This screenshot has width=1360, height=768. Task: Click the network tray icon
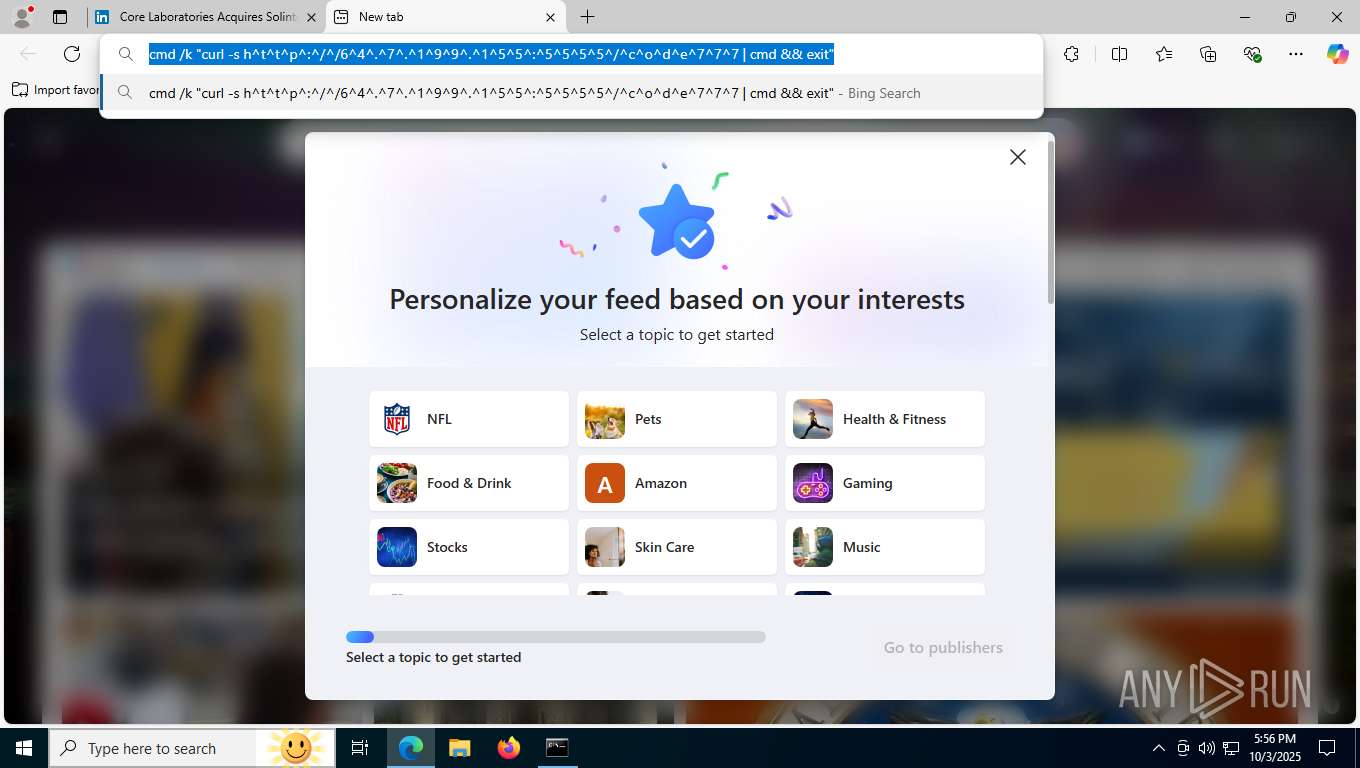coord(1231,748)
